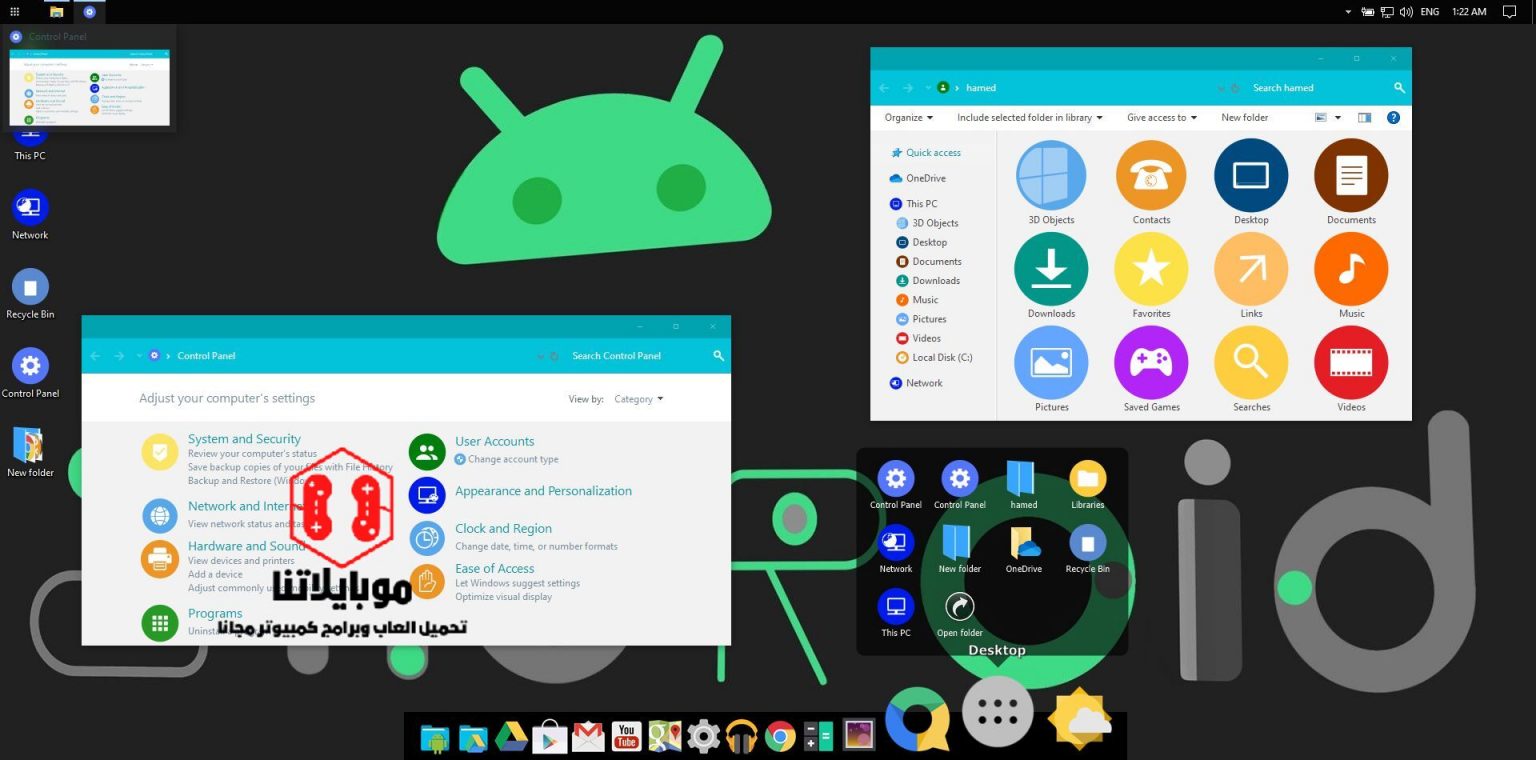Screen dimensions: 1536x760
Task: Open the Documents folder tile in hamed window
Action: pyautogui.click(x=1351, y=183)
